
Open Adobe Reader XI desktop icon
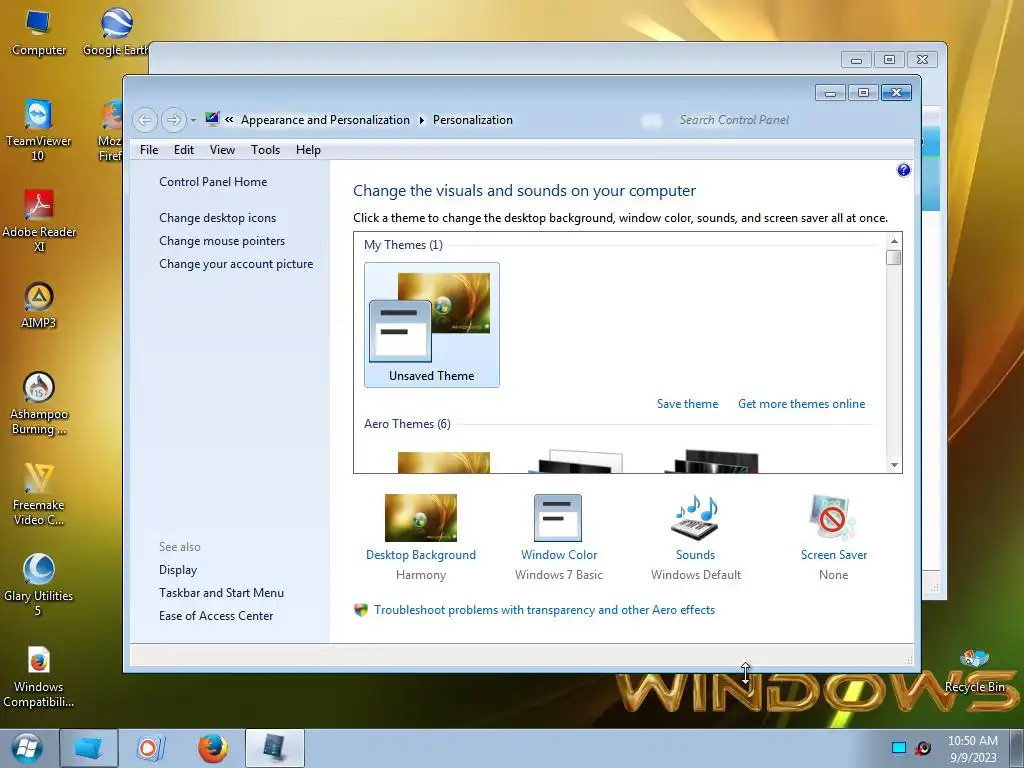(x=39, y=221)
